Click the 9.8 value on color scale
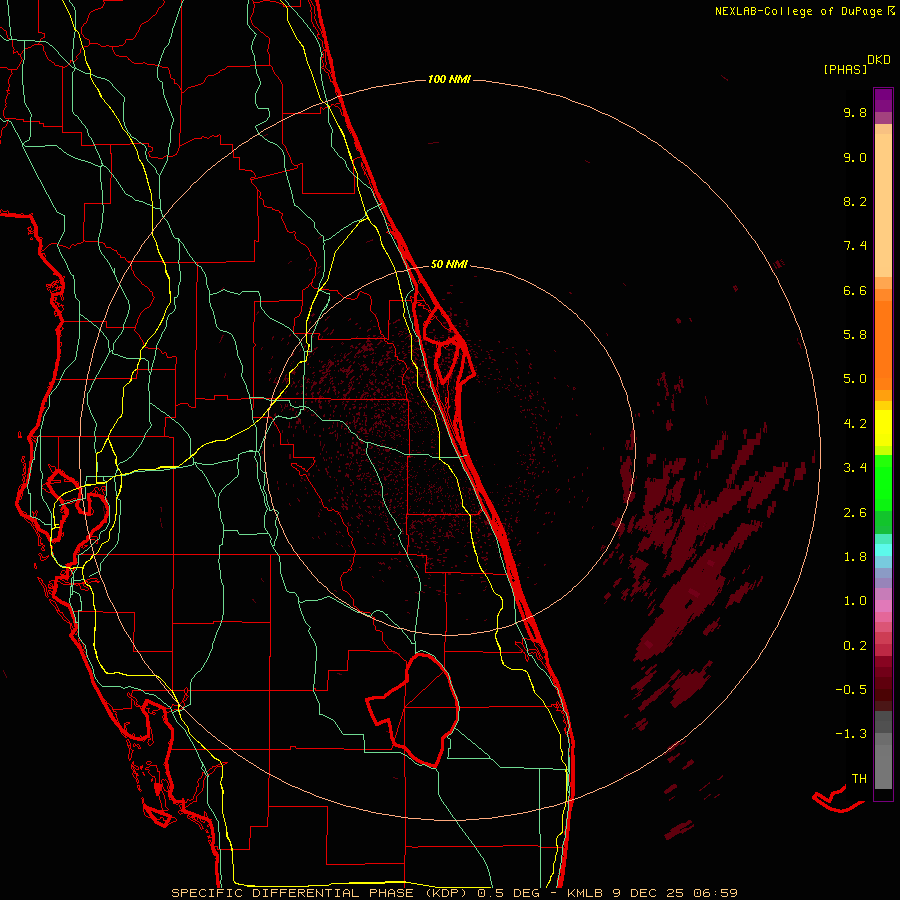This screenshot has height=900, width=900. click(855, 112)
